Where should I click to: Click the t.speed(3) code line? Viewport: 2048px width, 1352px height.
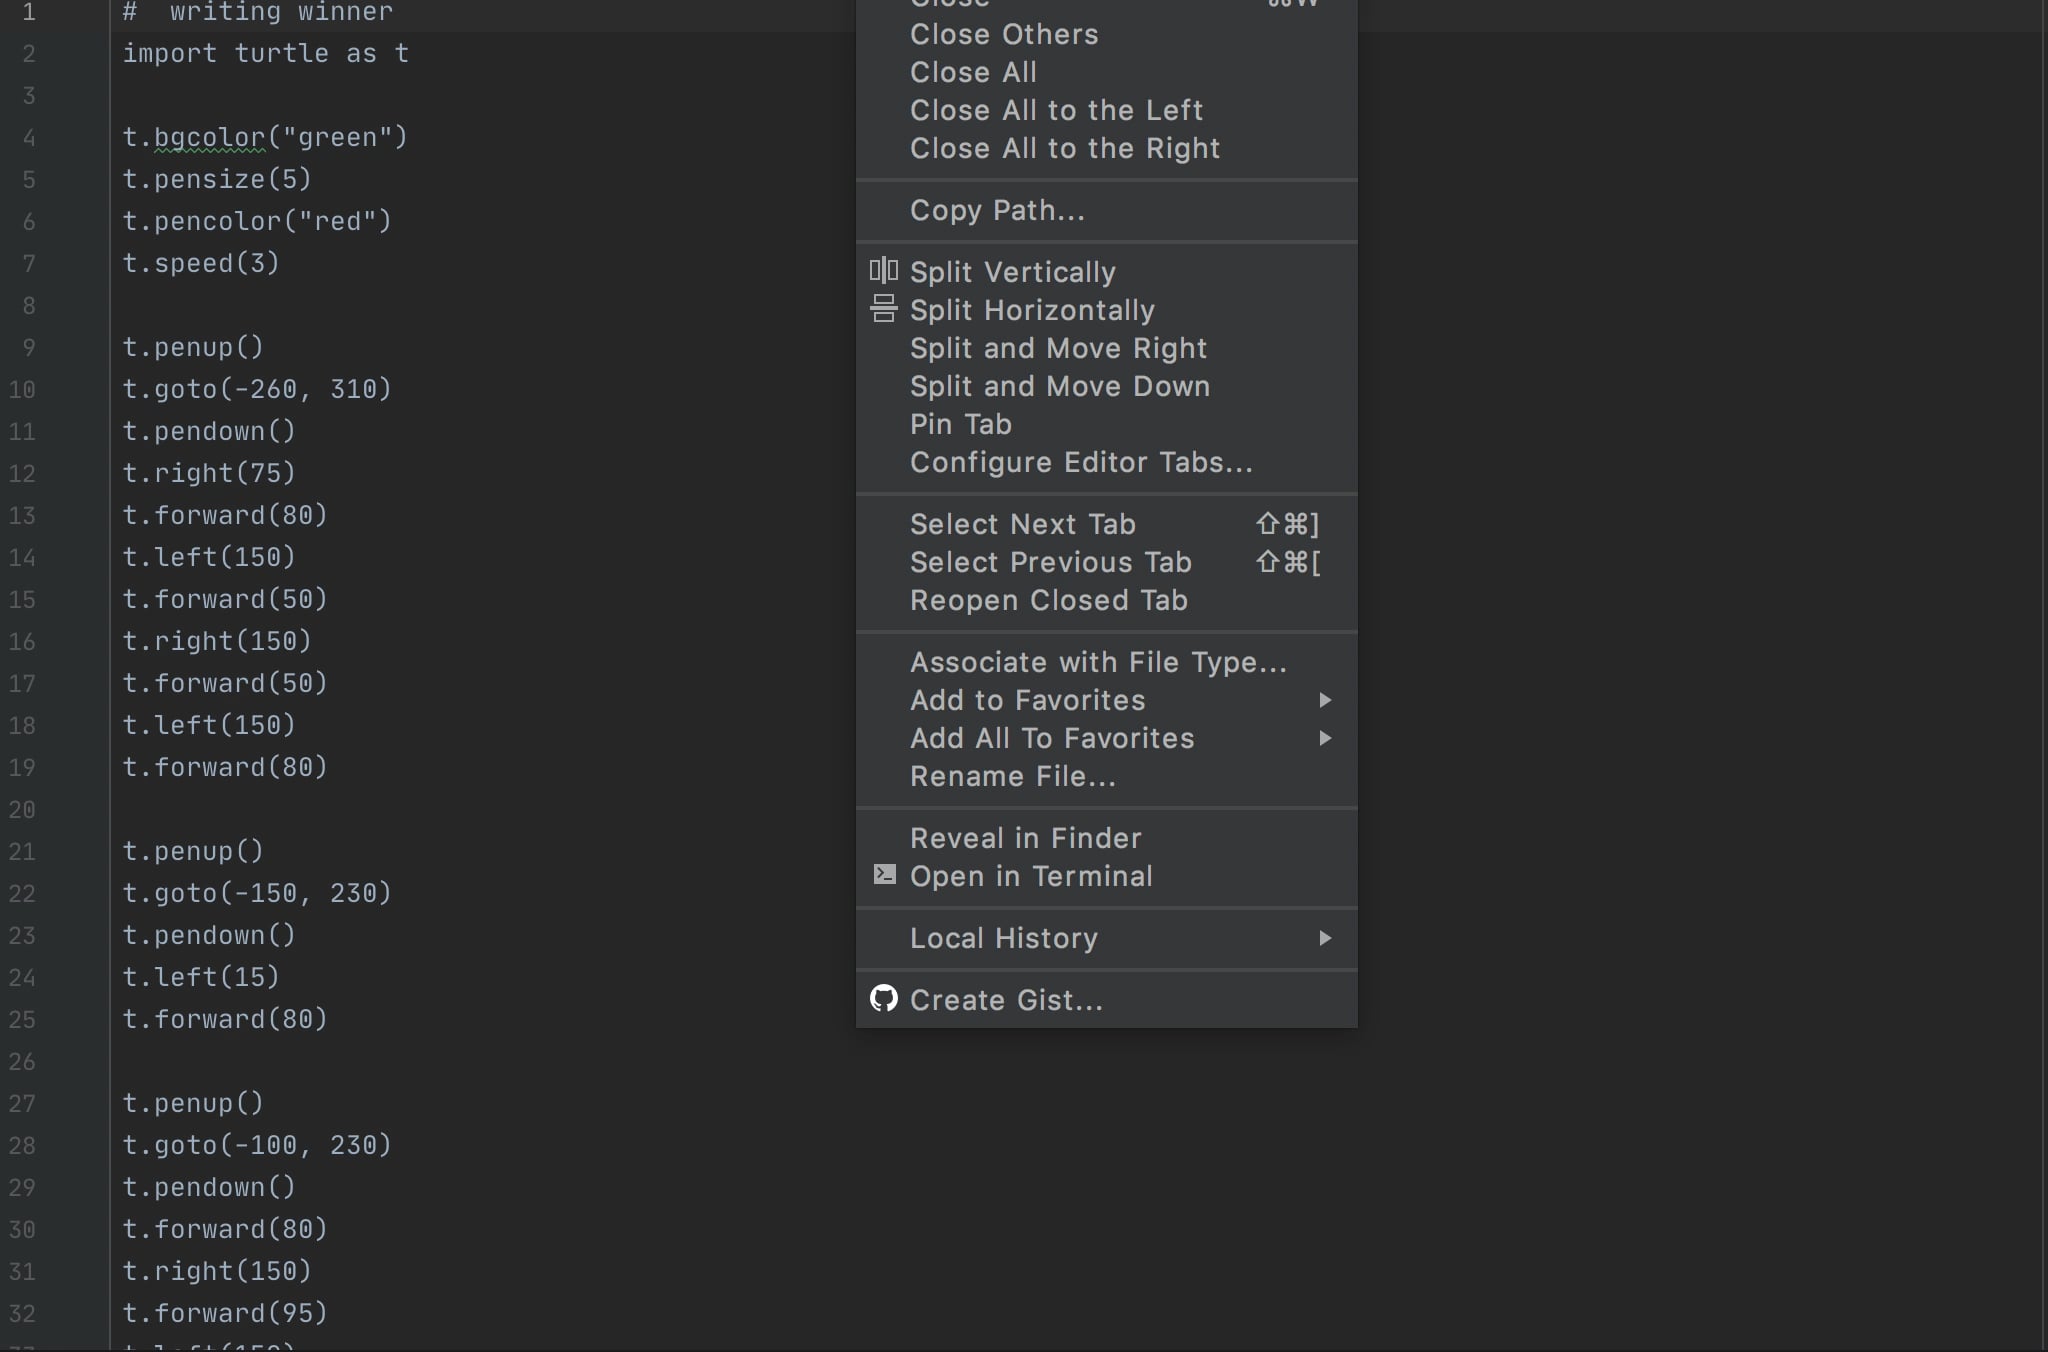201,263
